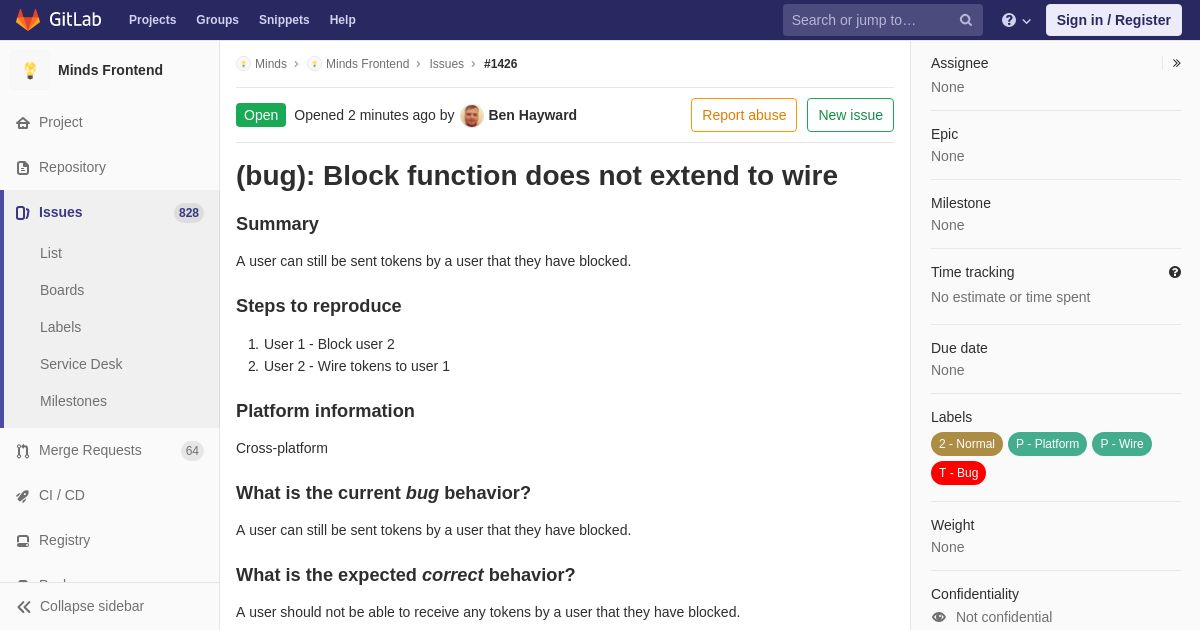Open the Groups menu in navbar

pyautogui.click(x=217, y=20)
